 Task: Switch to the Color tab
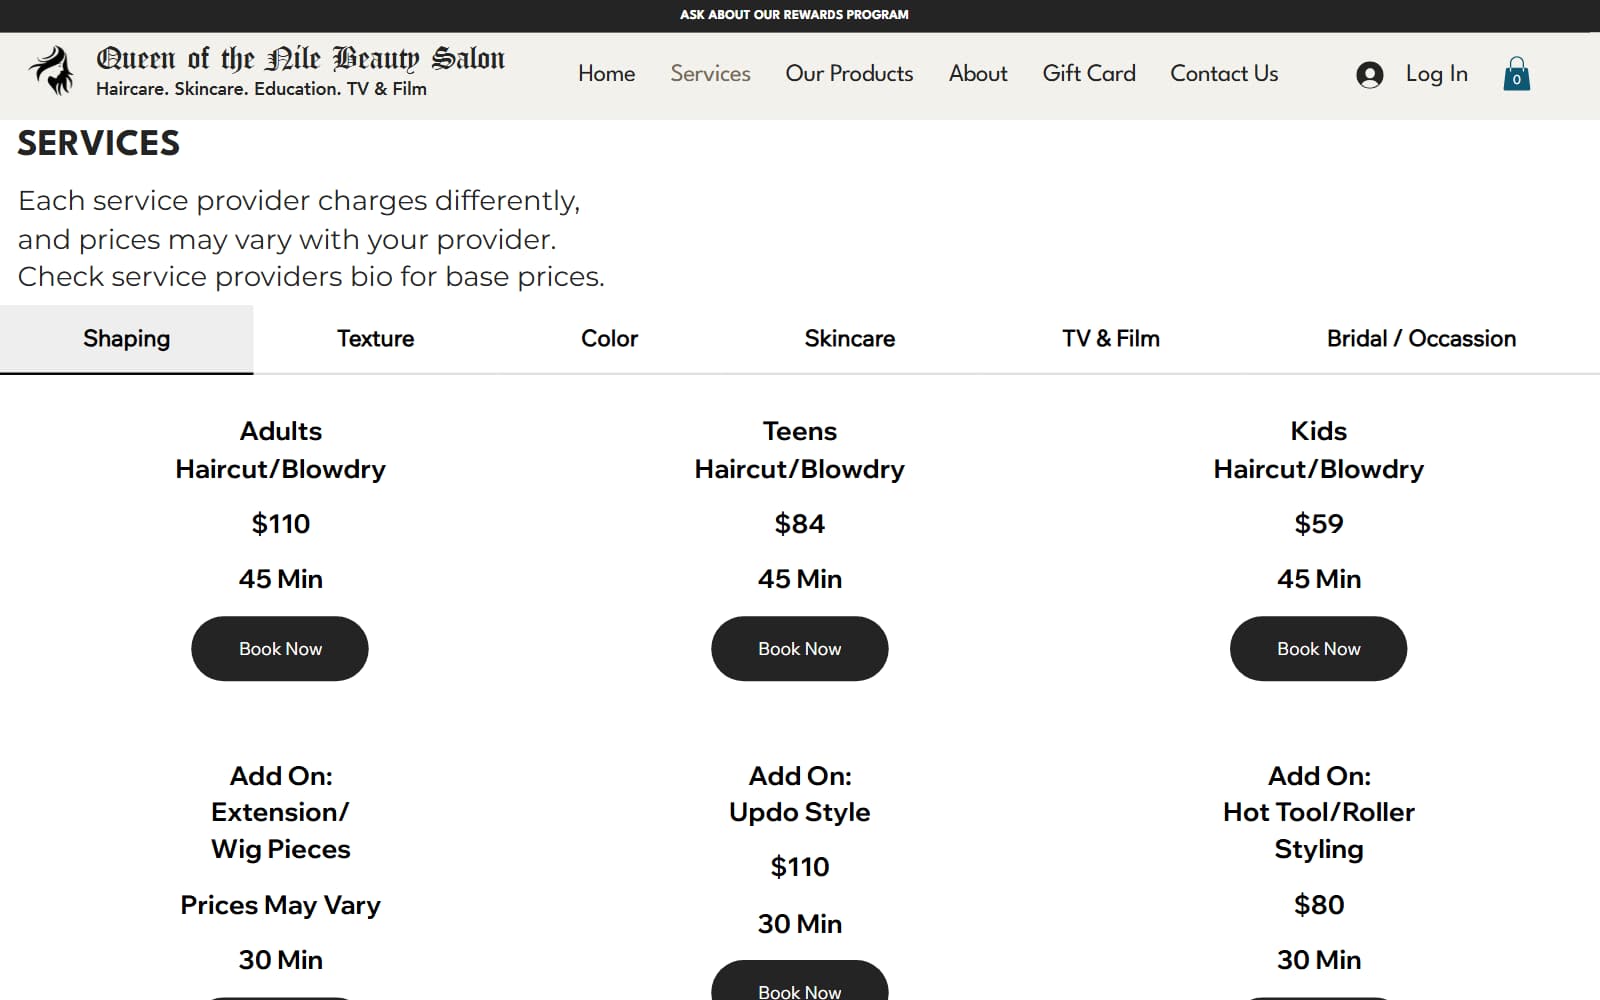click(609, 339)
